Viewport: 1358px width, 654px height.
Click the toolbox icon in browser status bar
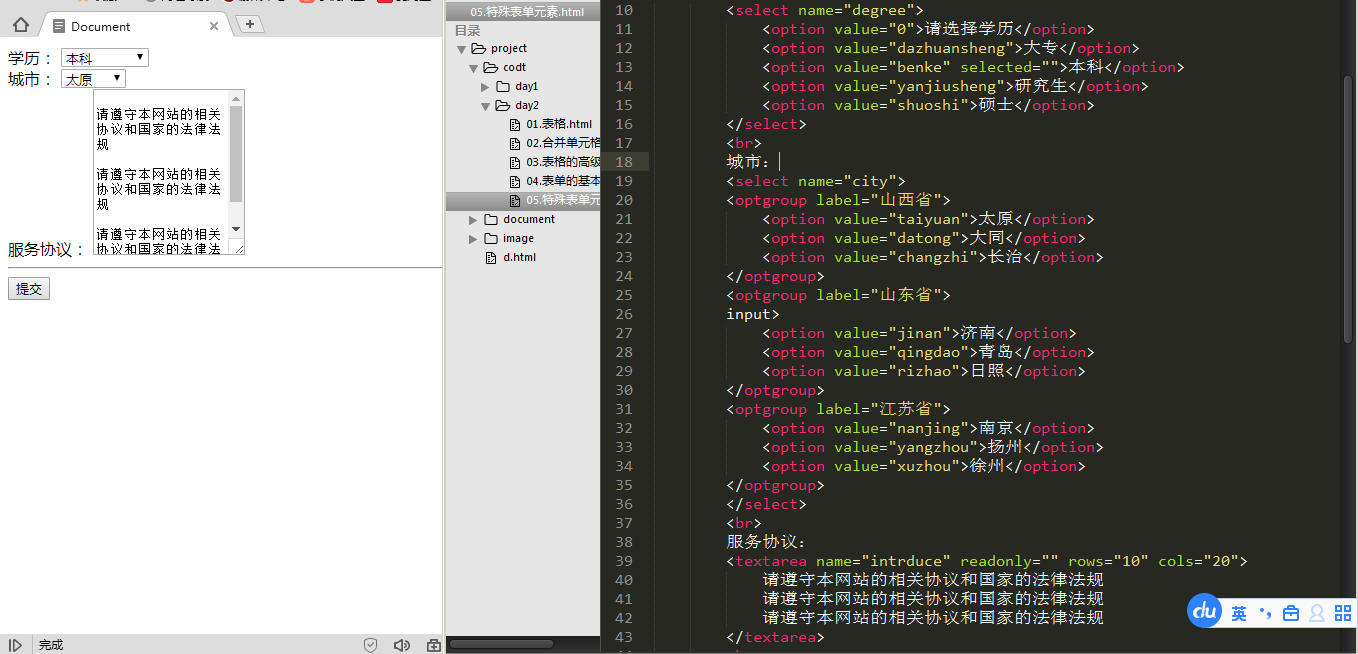click(433, 645)
